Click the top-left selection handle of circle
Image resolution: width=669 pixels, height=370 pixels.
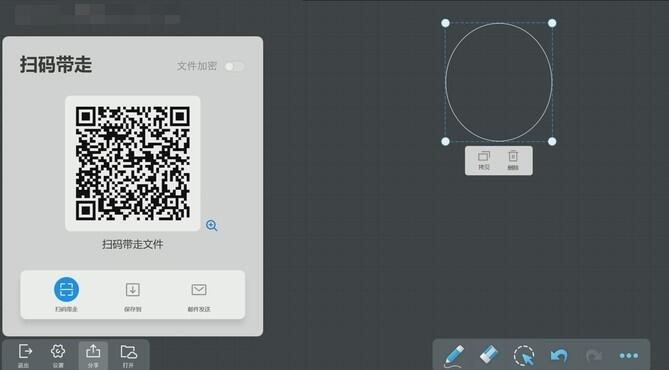(x=445, y=23)
